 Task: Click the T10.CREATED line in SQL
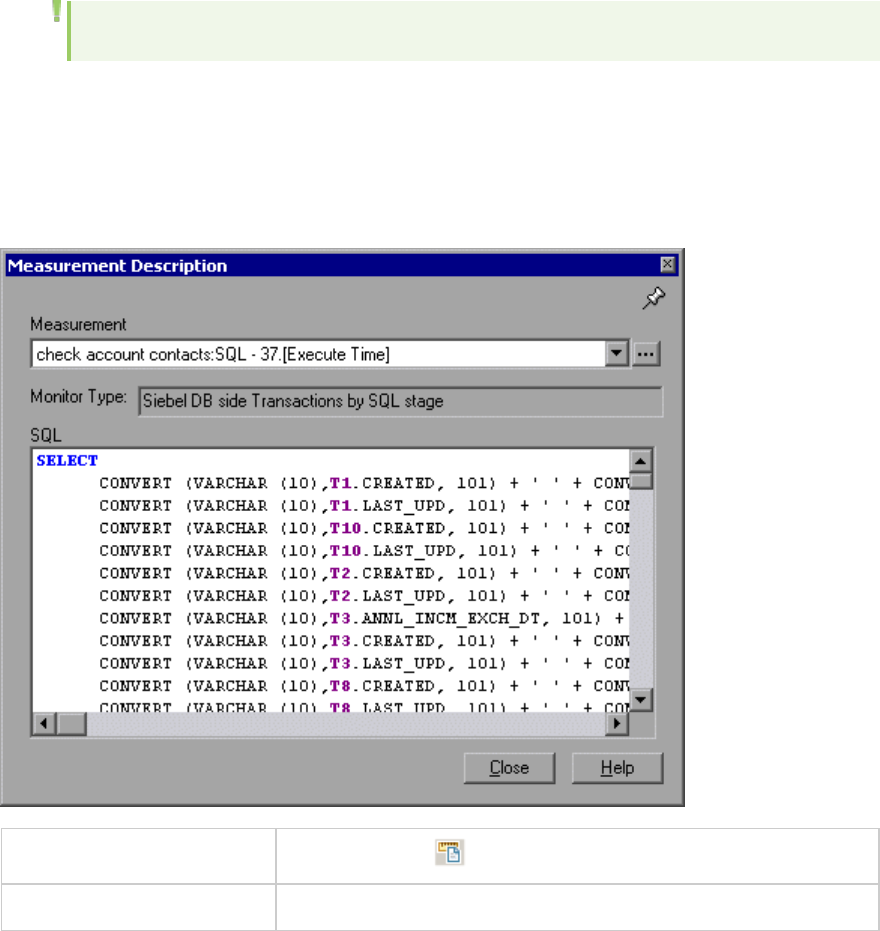[363, 528]
